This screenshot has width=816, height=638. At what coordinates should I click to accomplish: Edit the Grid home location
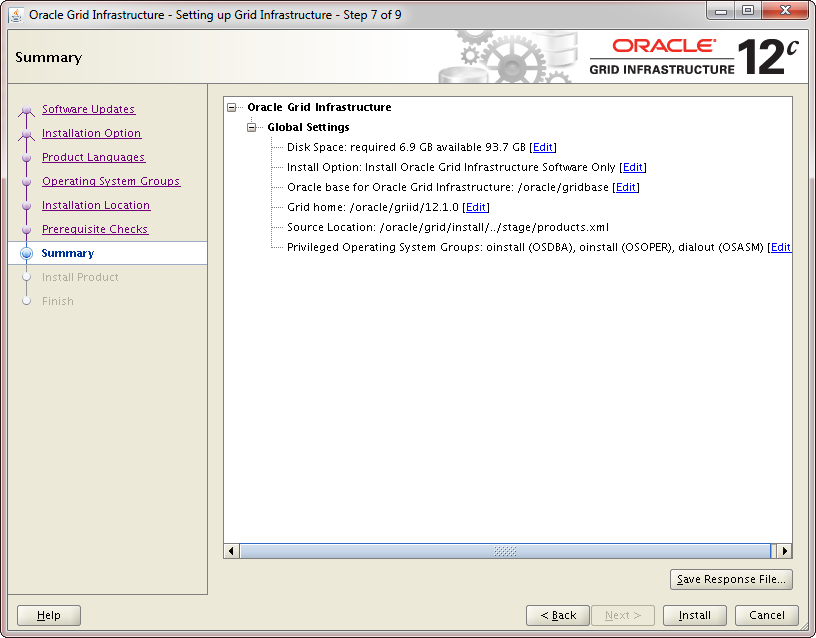476,208
